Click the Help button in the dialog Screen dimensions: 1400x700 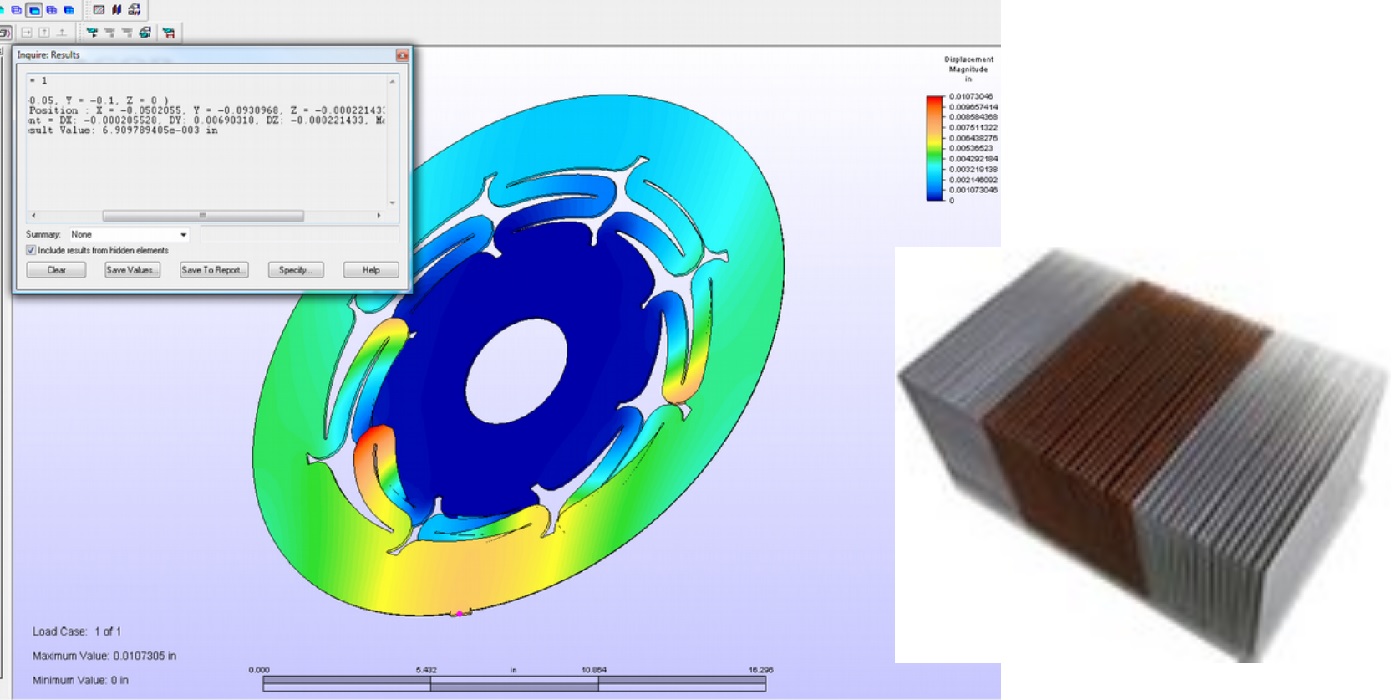(x=371, y=270)
